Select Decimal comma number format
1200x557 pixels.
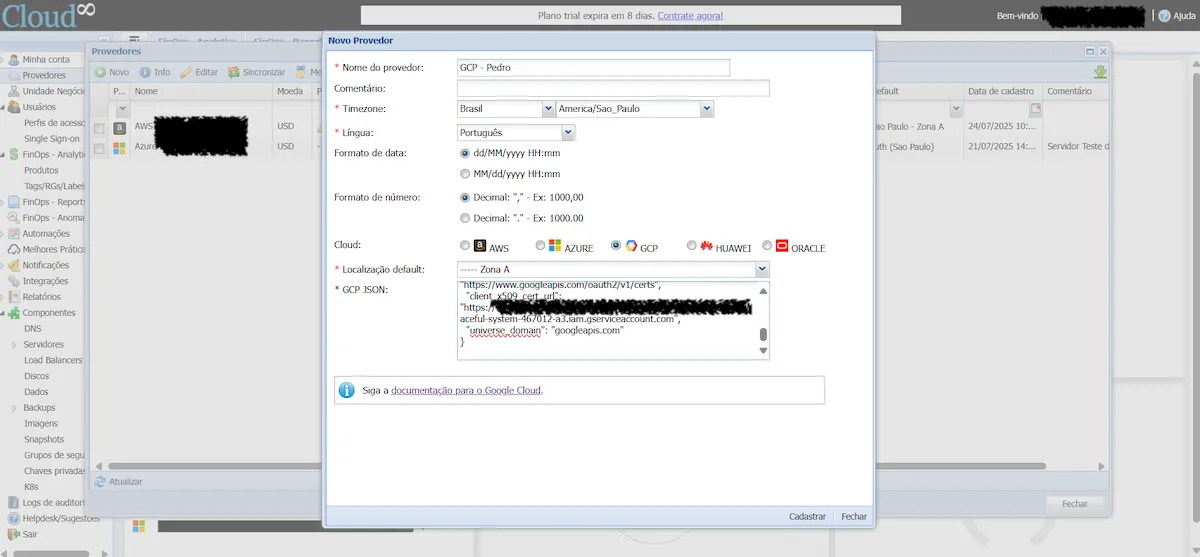click(465, 197)
